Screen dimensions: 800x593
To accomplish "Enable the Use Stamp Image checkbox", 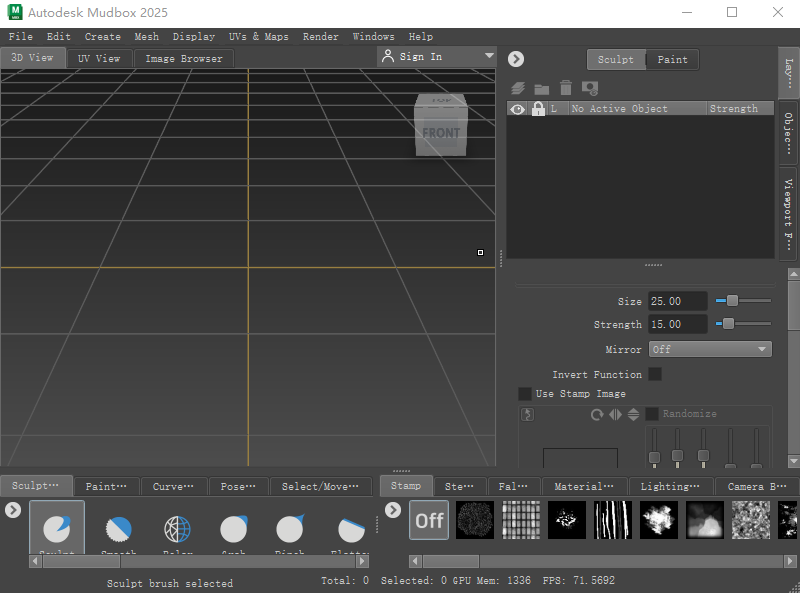I will (525, 394).
